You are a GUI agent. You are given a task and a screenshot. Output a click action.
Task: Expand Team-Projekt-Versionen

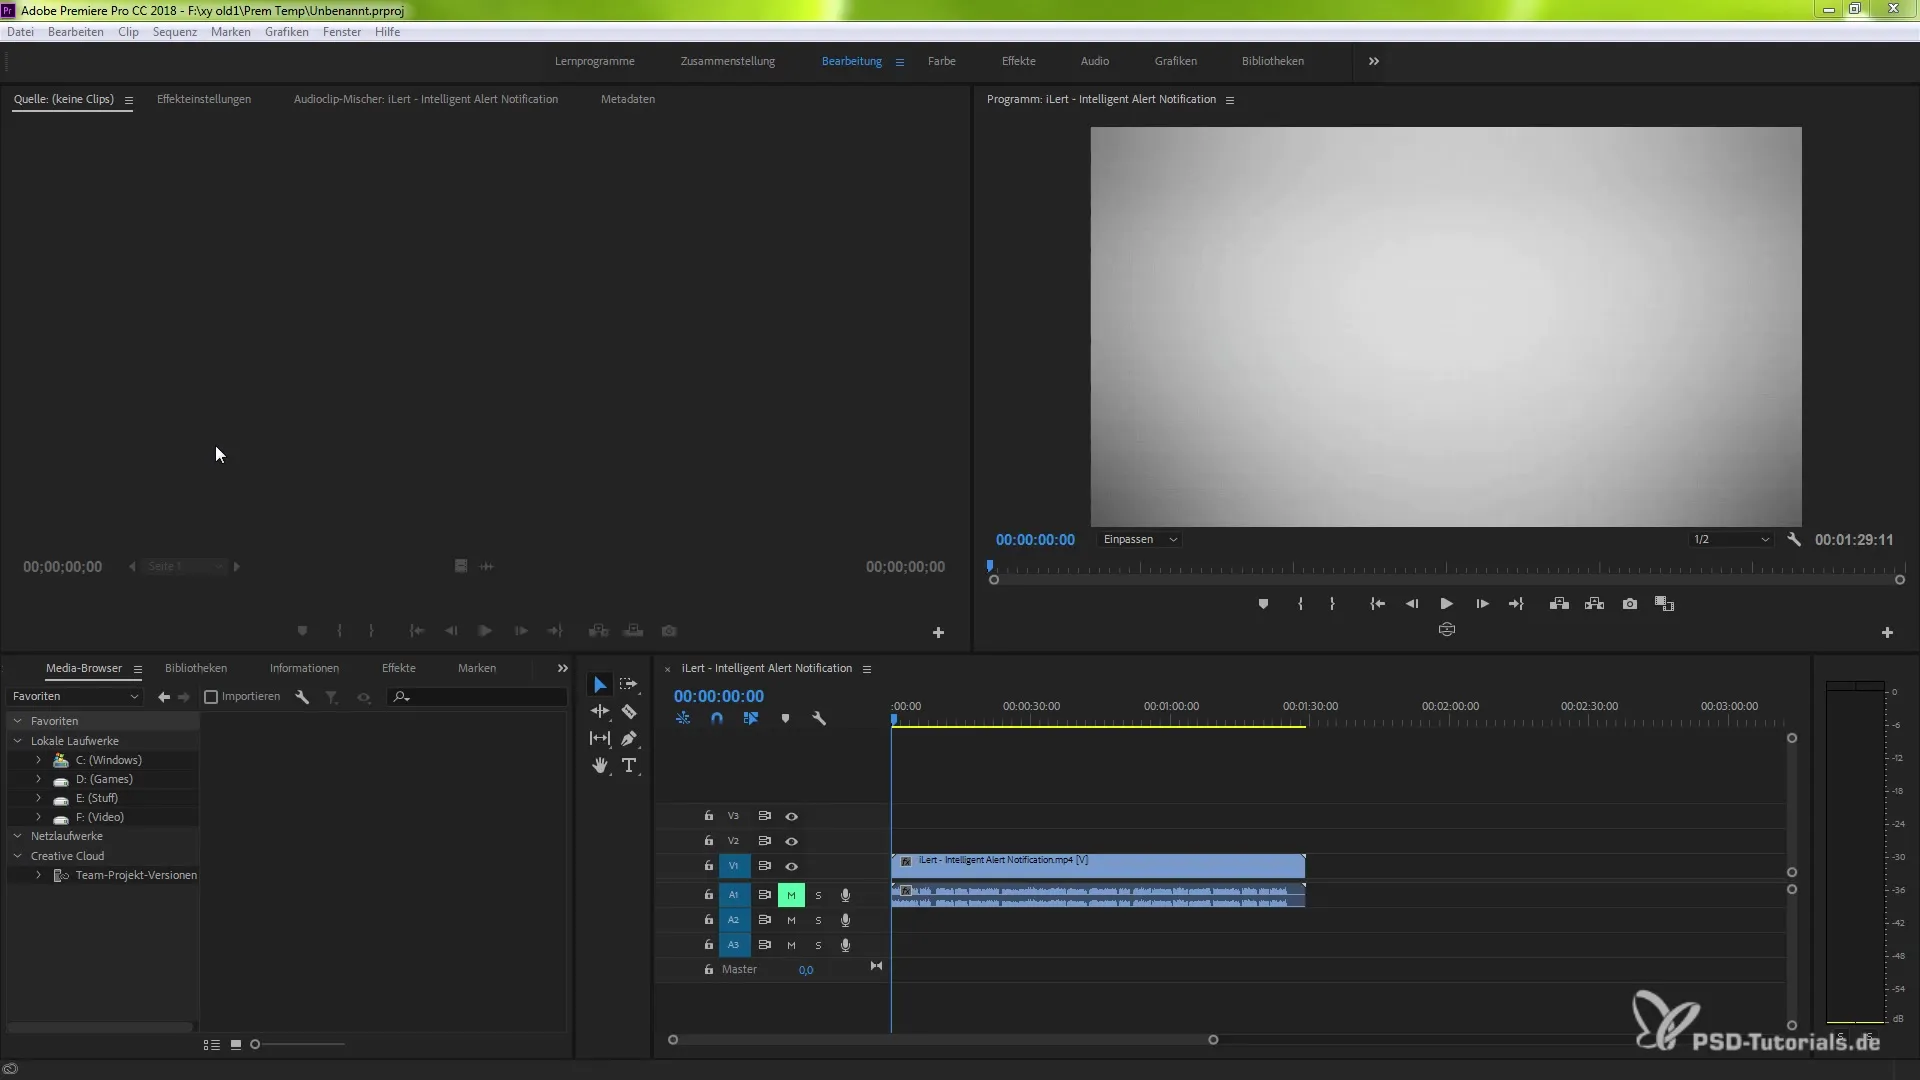tap(38, 876)
